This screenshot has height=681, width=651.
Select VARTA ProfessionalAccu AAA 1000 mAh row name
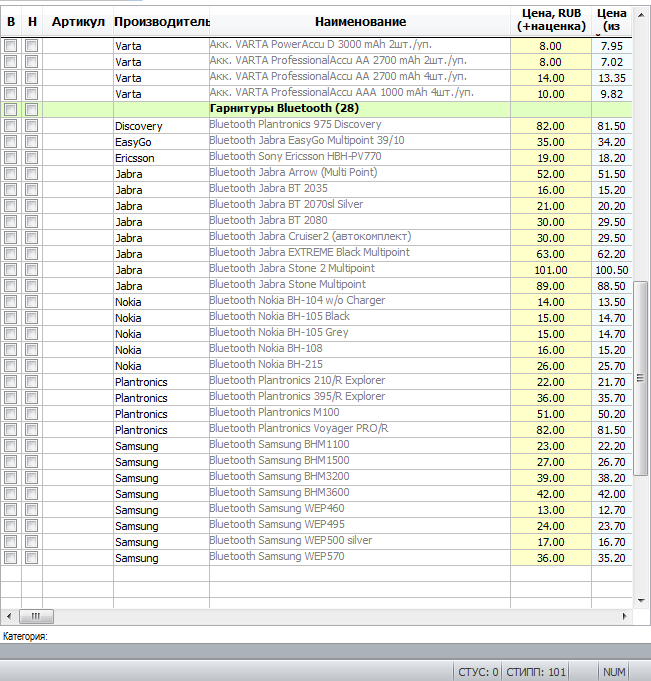[x=341, y=93]
